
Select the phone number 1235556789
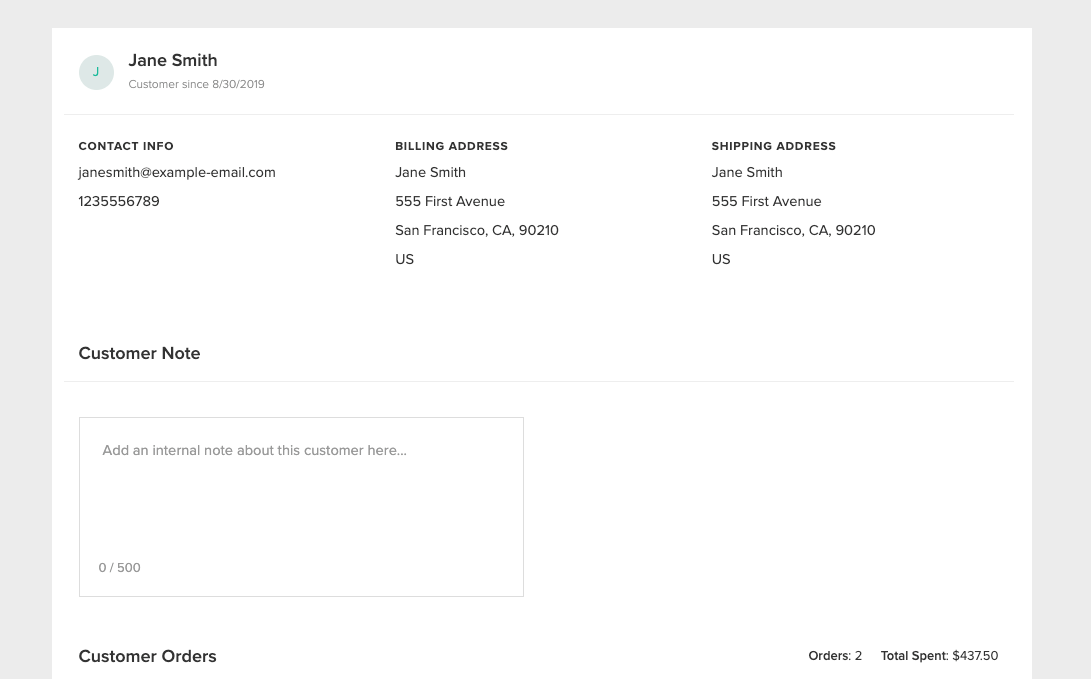(119, 201)
